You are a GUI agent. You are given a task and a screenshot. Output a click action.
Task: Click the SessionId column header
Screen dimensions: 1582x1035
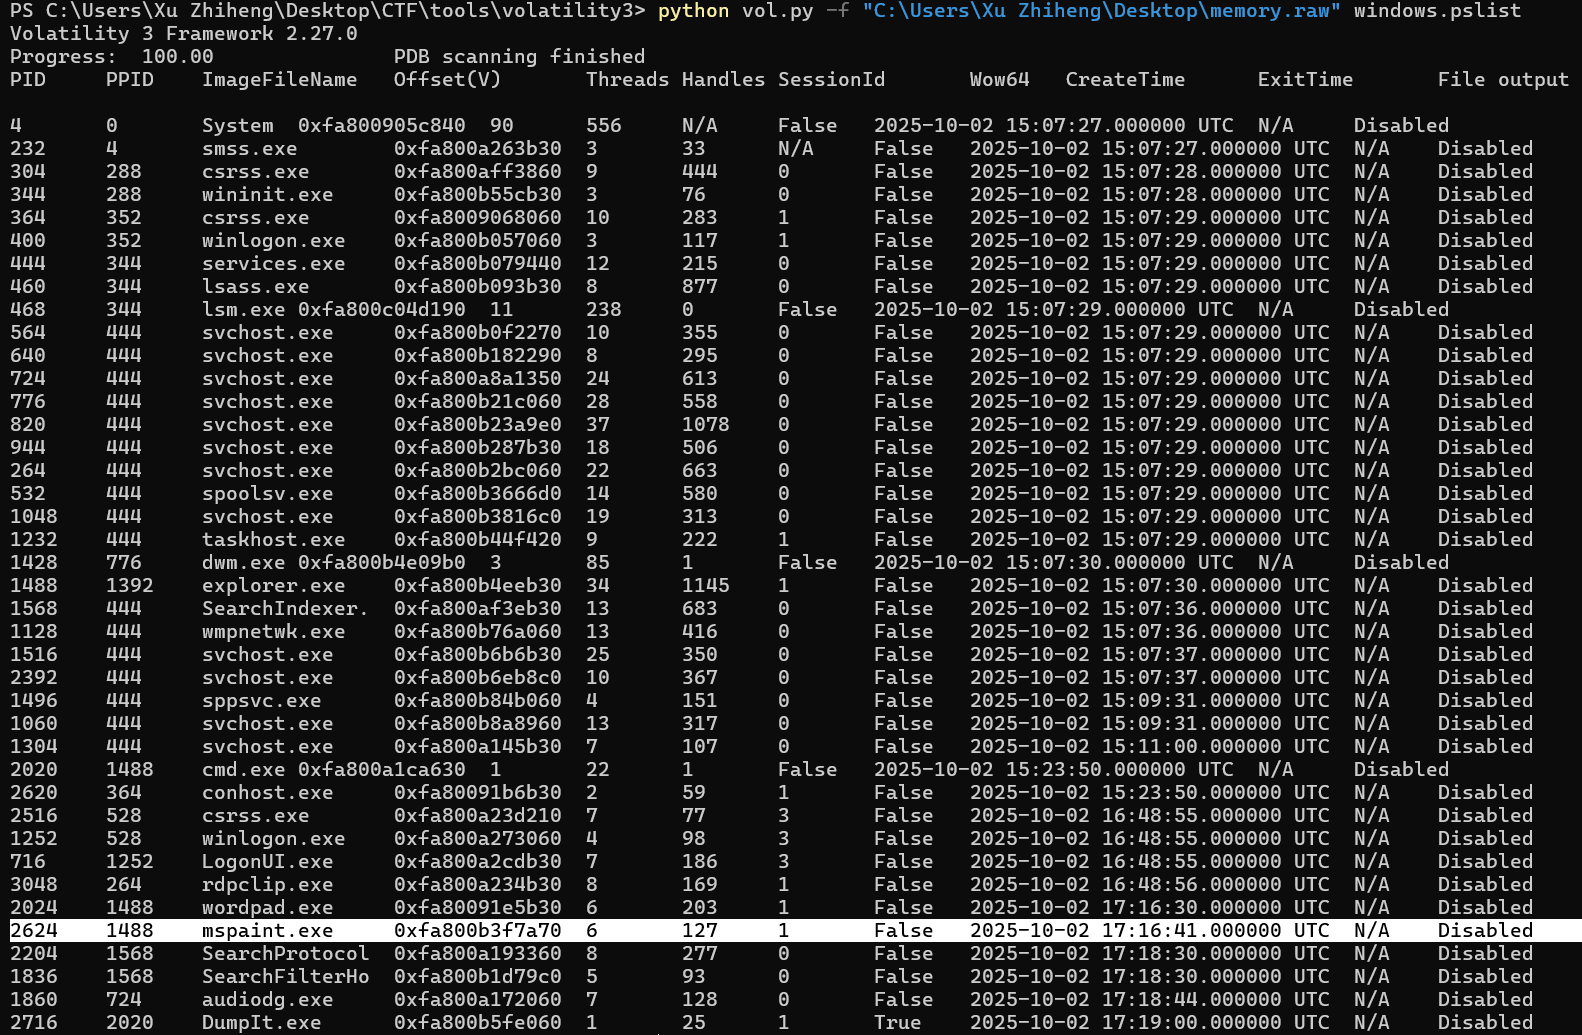click(831, 80)
